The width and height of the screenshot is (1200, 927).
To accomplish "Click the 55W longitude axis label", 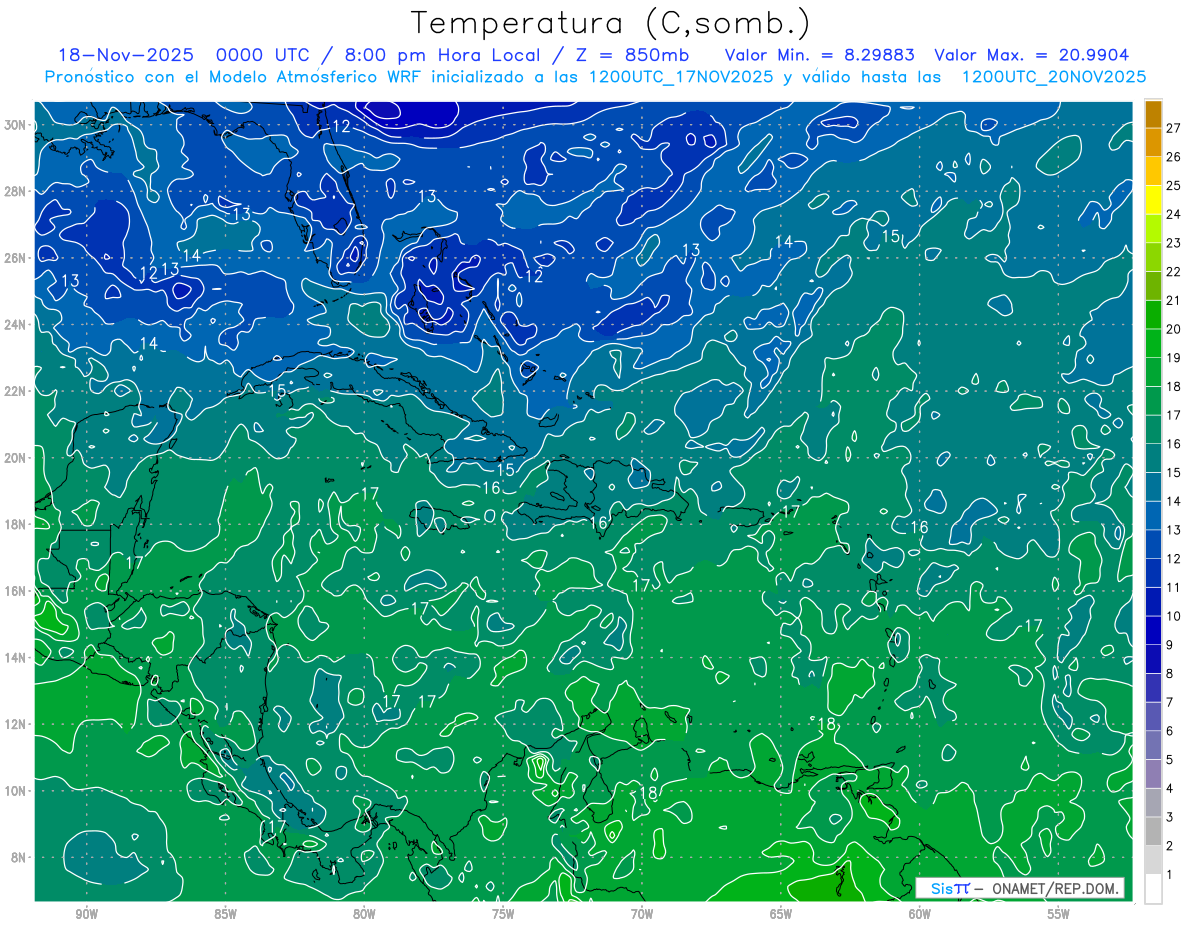I will [x=1059, y=914].
